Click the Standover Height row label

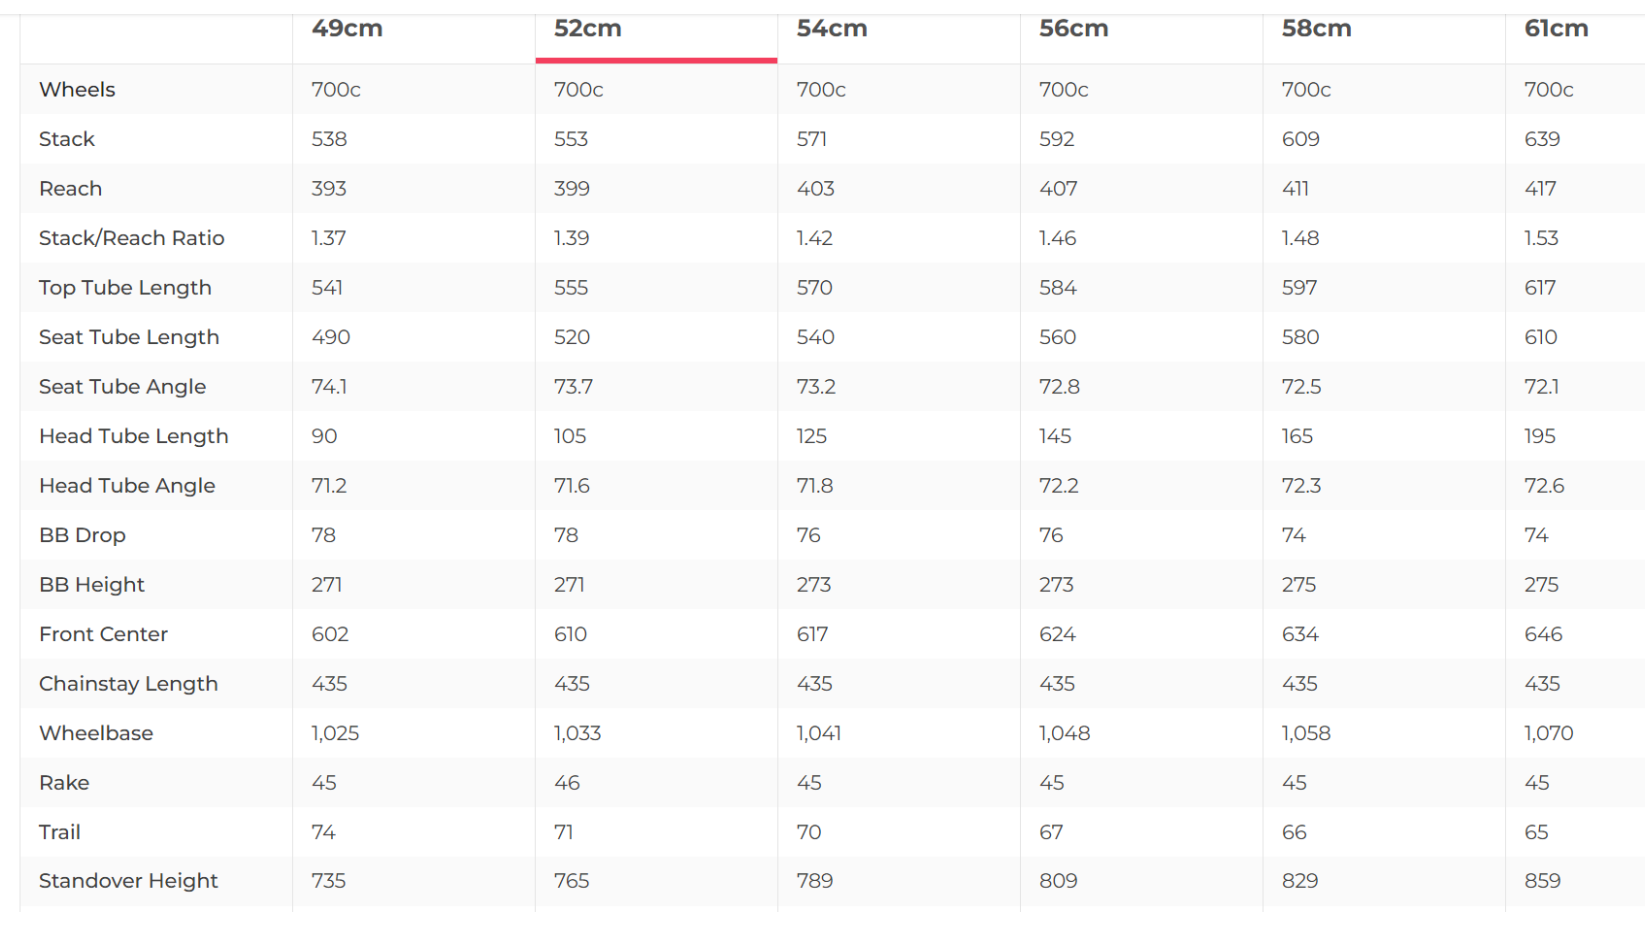pyautogui.click(x=128, y=881)
